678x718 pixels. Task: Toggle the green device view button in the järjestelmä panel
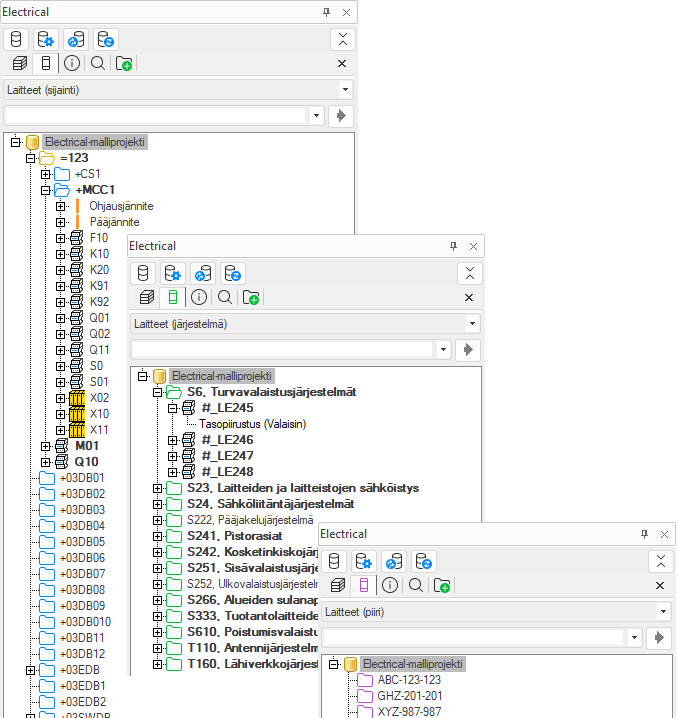click(173, 297)
